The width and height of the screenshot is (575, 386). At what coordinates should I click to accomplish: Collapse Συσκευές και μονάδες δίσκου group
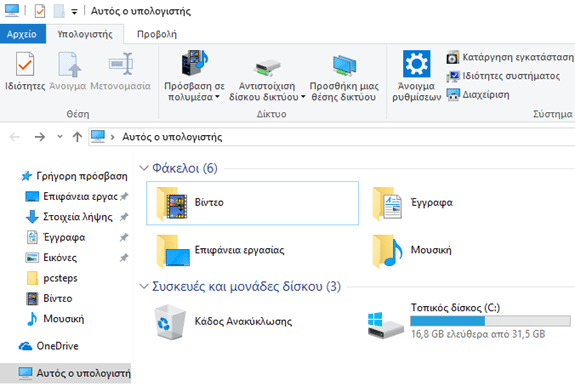click(143, 286)
